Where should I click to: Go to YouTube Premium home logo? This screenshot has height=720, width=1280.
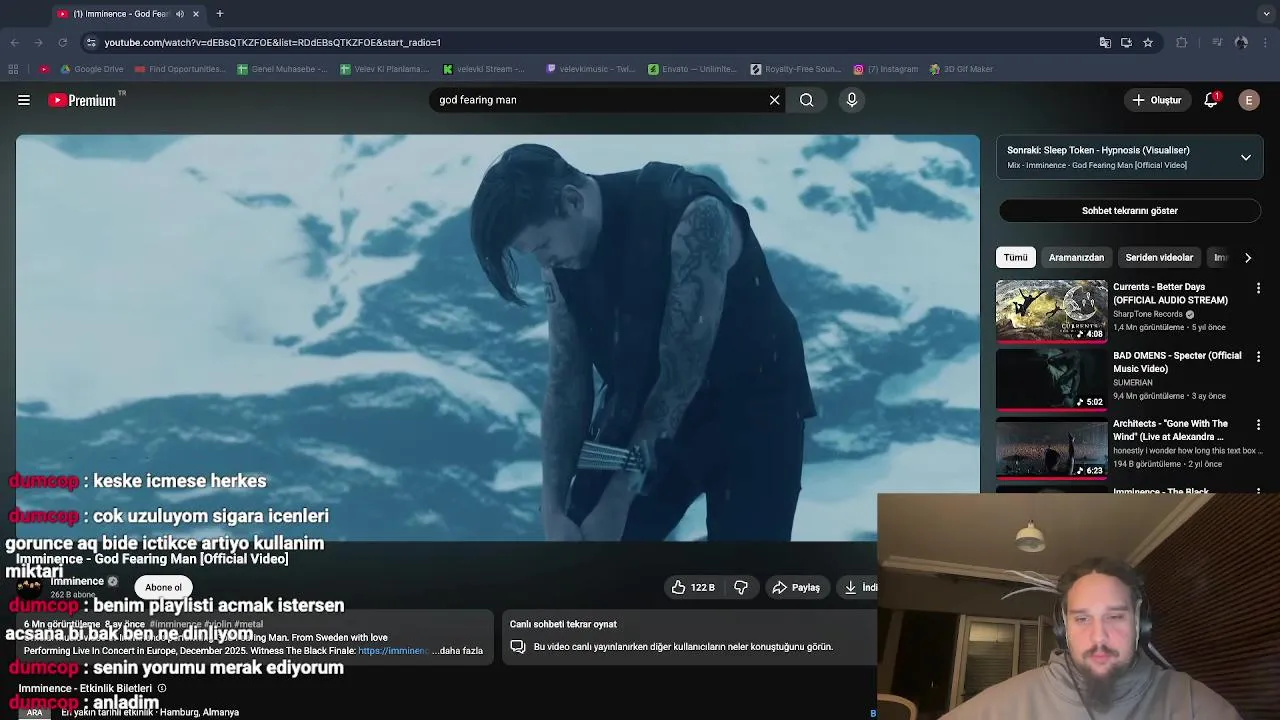point(84,100)
